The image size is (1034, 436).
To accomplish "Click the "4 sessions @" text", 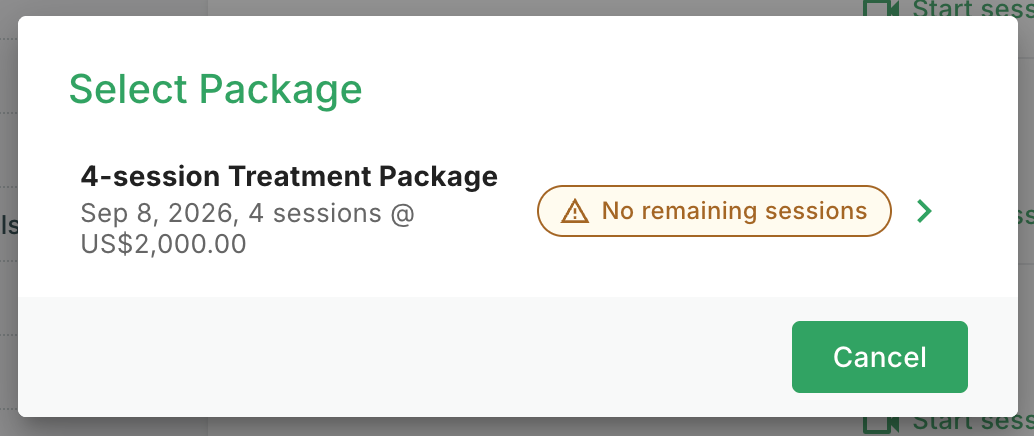I will coord(332,214).
